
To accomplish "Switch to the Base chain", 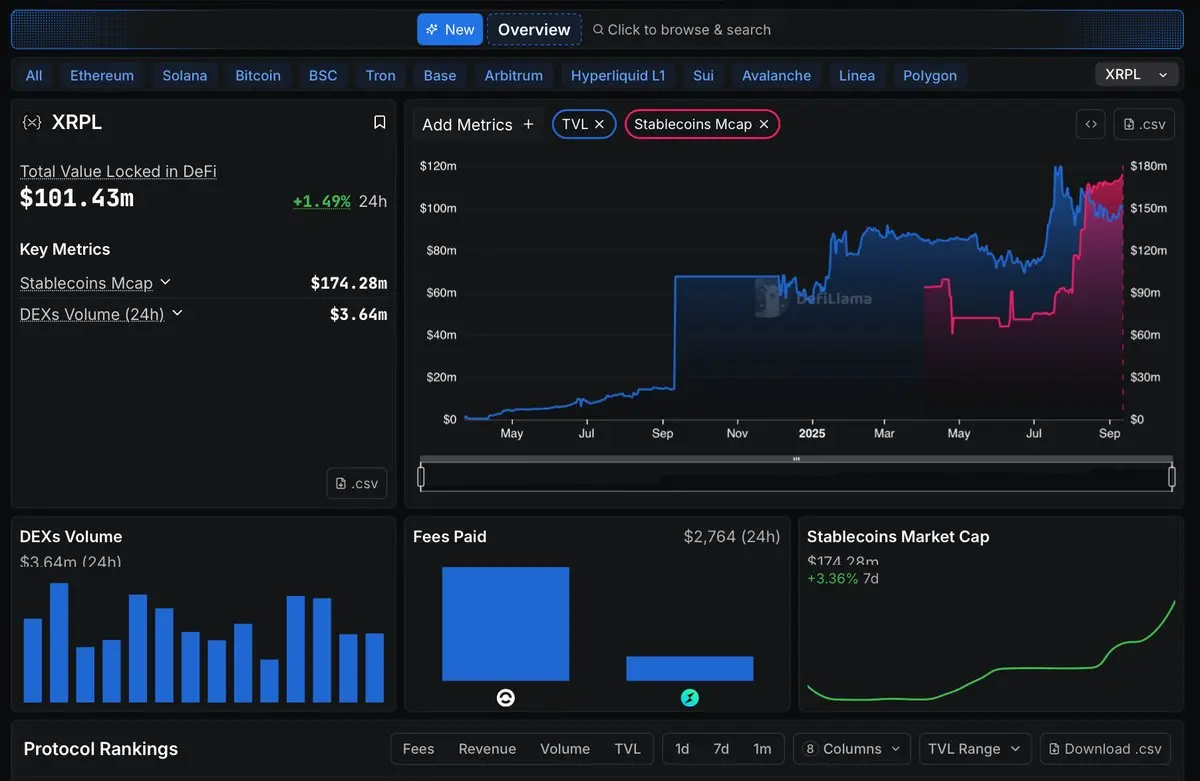I will click(x=440, y=75).
